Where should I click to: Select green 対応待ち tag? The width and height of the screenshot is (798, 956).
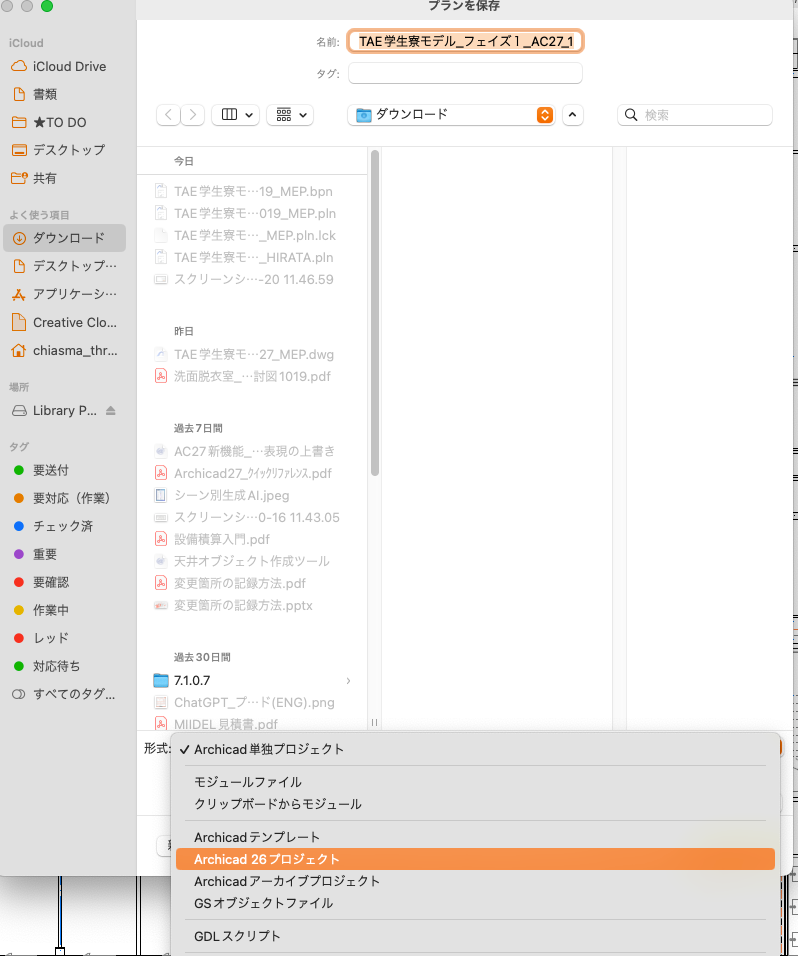tap(64, 666)
